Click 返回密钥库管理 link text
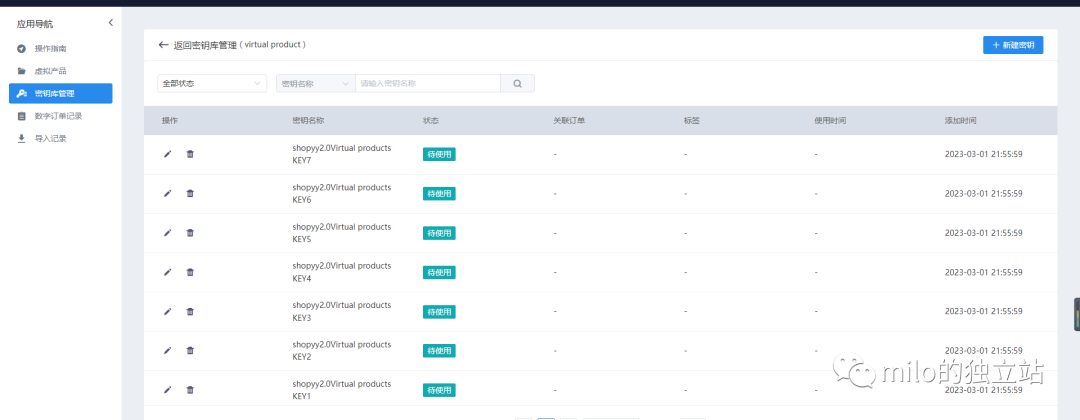Image resolution: width=1080 pixels, height=420 pixels. (205, 45)
